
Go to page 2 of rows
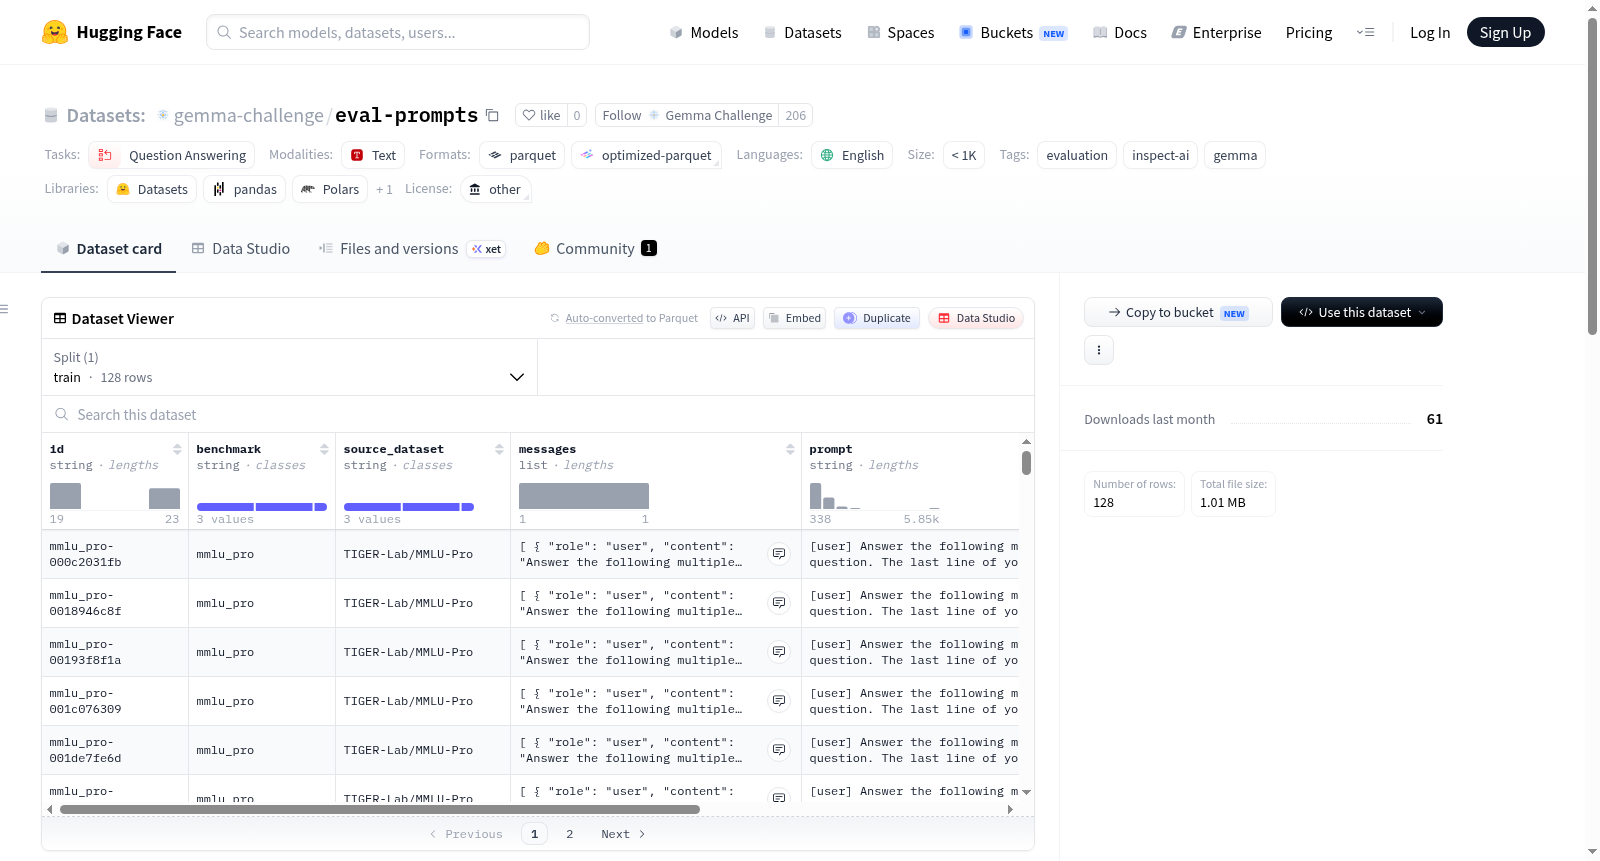point(570,834)
